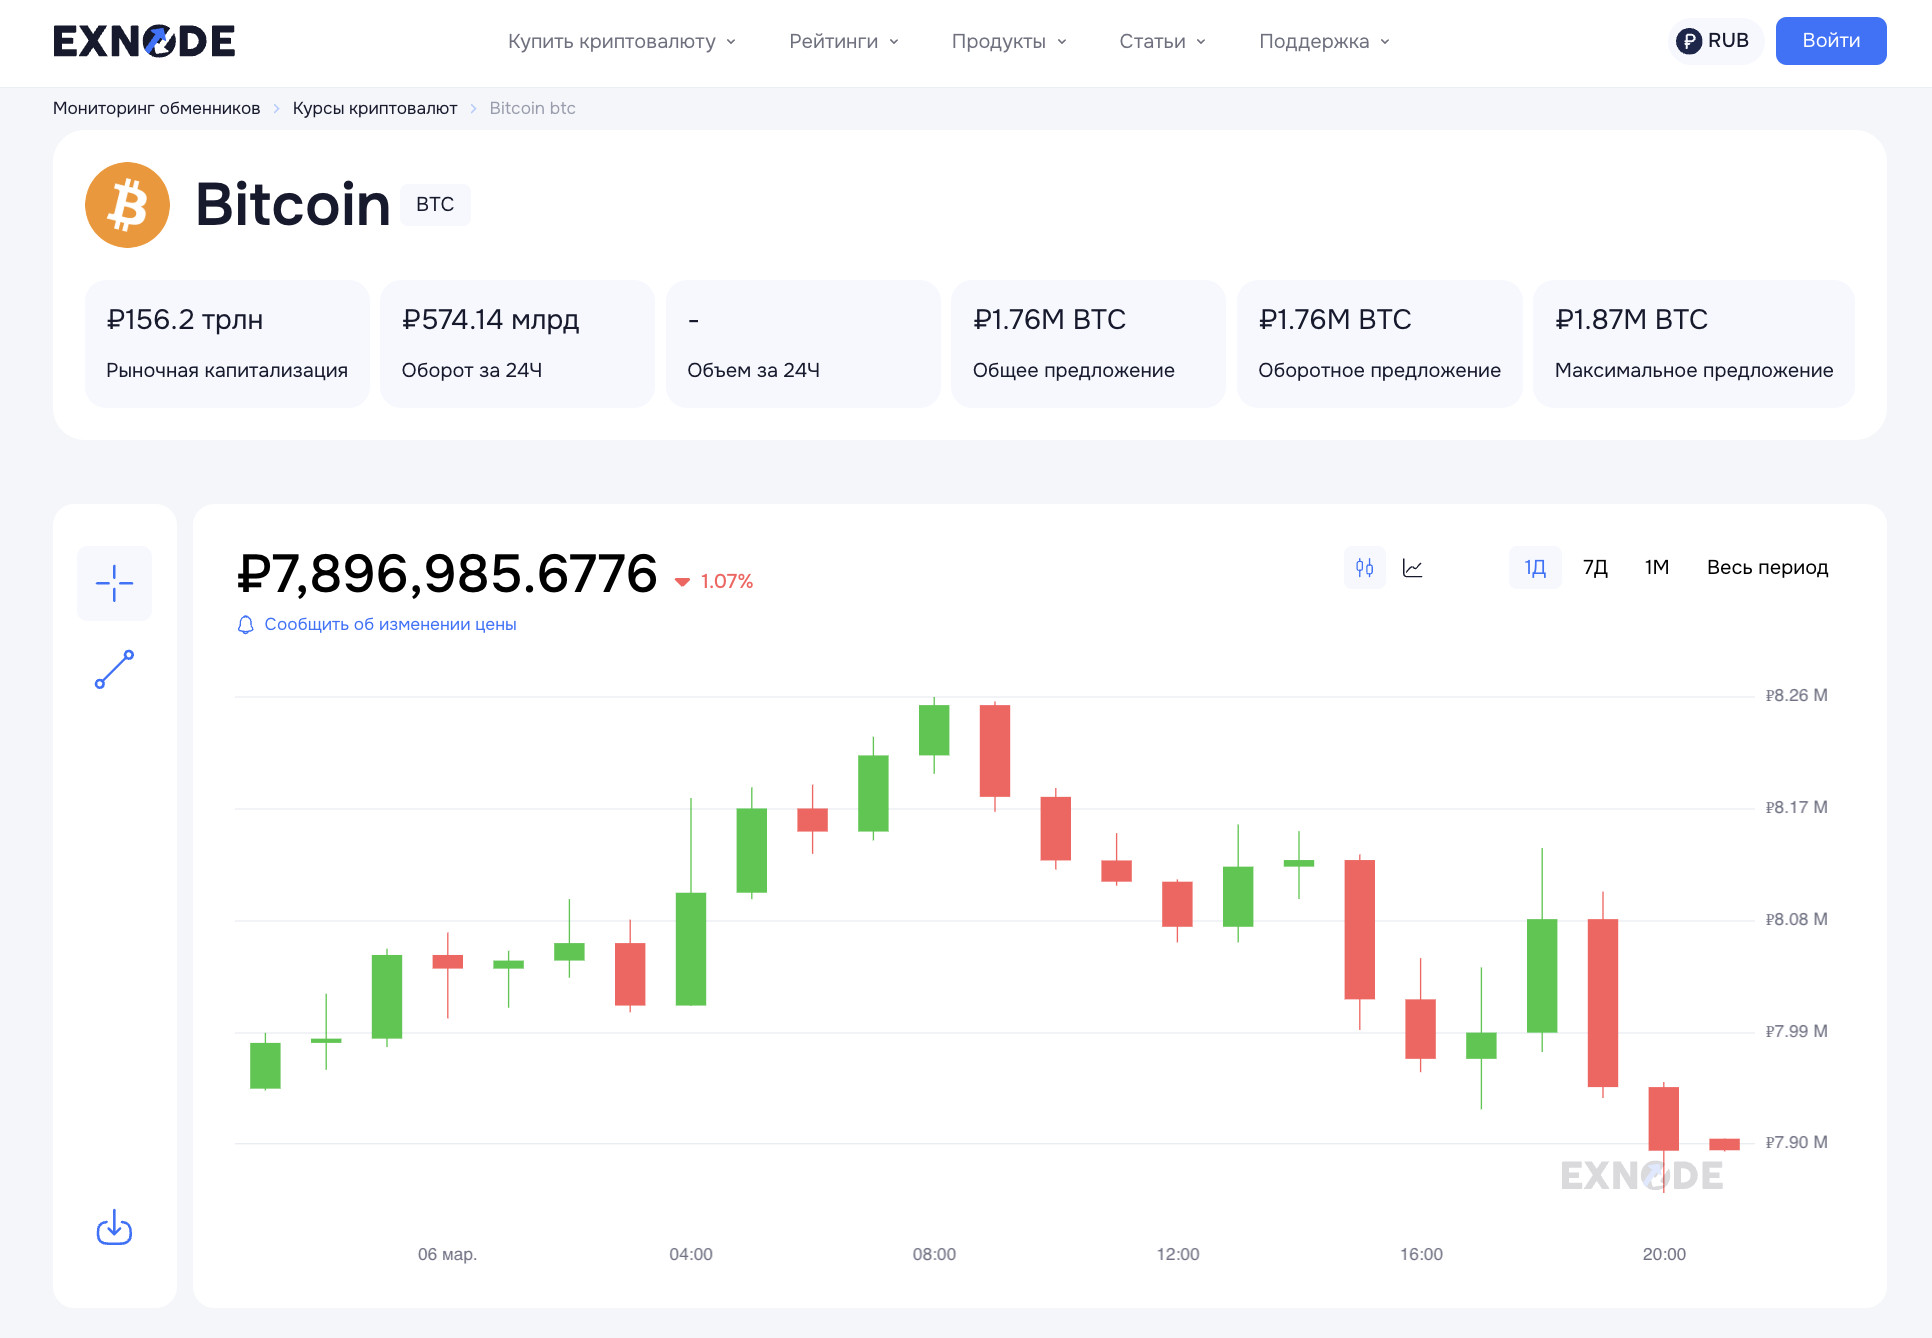
Task: Open the Поддержка menu
Action: coord(1324,41)
